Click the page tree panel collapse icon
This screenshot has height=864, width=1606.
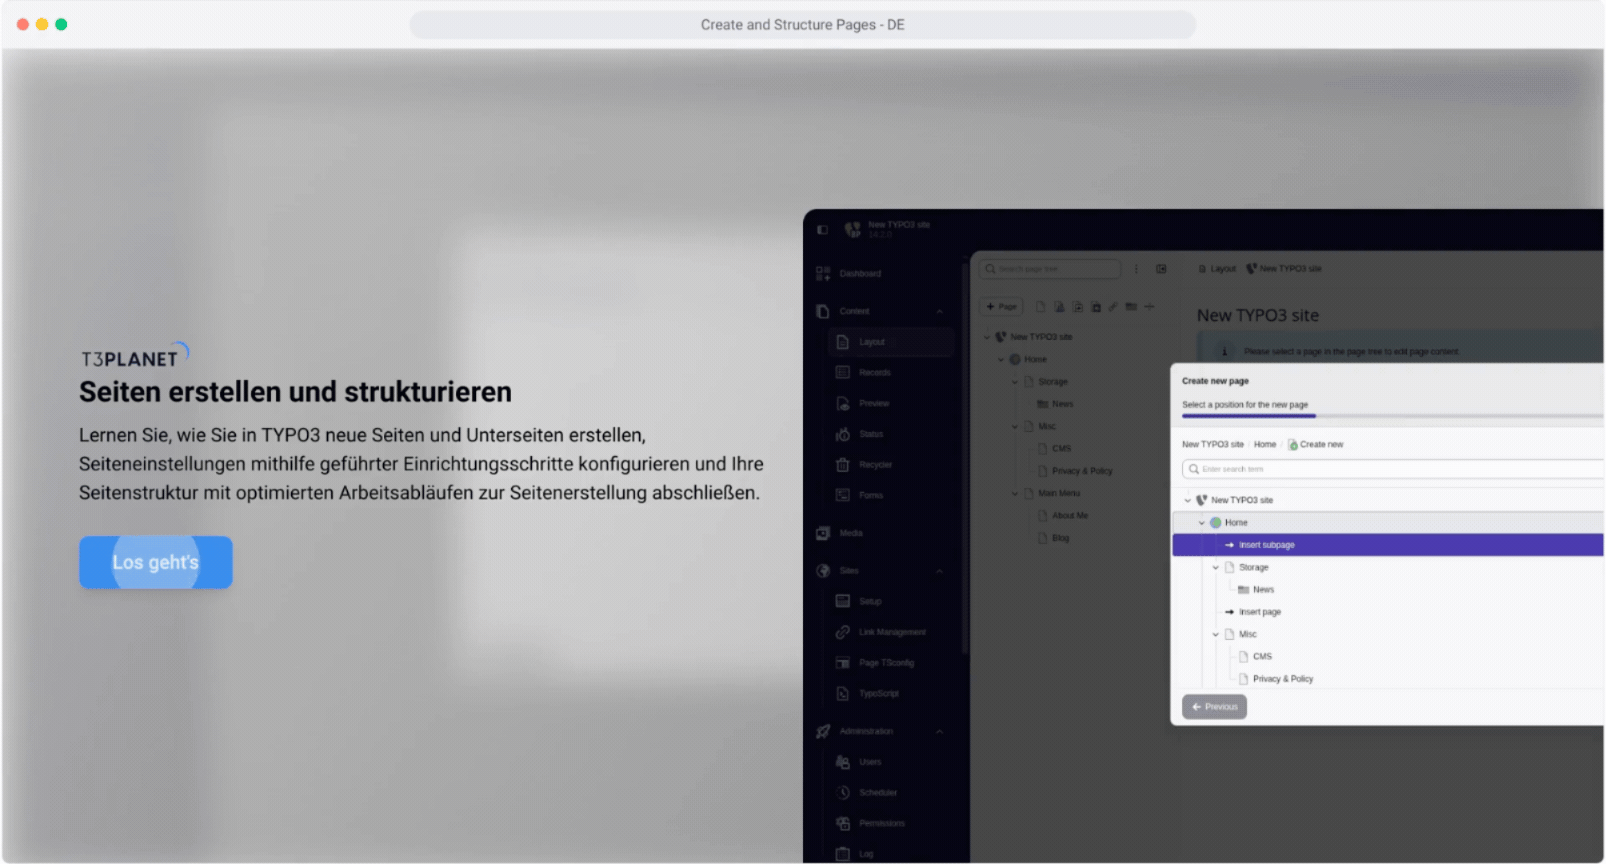click(1161, 269)
